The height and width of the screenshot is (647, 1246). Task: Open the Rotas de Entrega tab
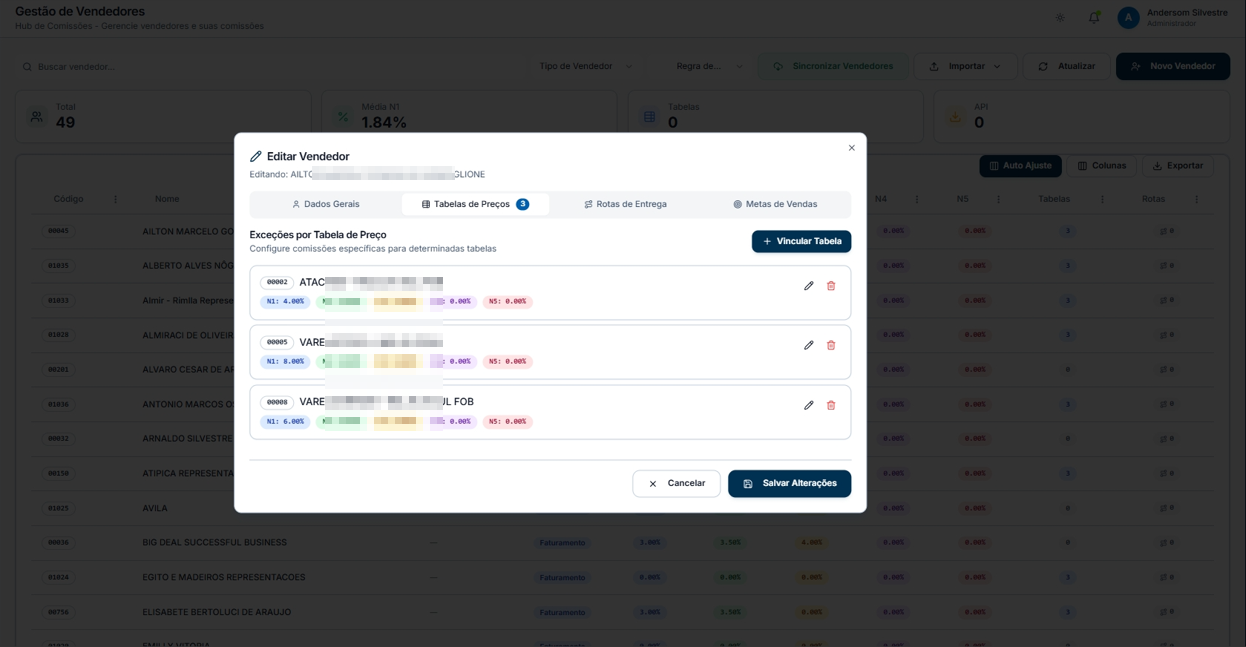(625, 204)
